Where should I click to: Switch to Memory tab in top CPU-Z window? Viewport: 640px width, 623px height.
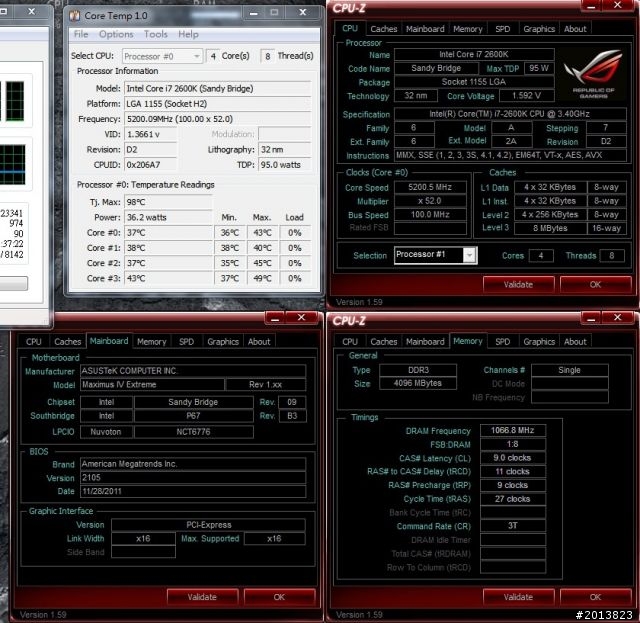pos(467,29)
